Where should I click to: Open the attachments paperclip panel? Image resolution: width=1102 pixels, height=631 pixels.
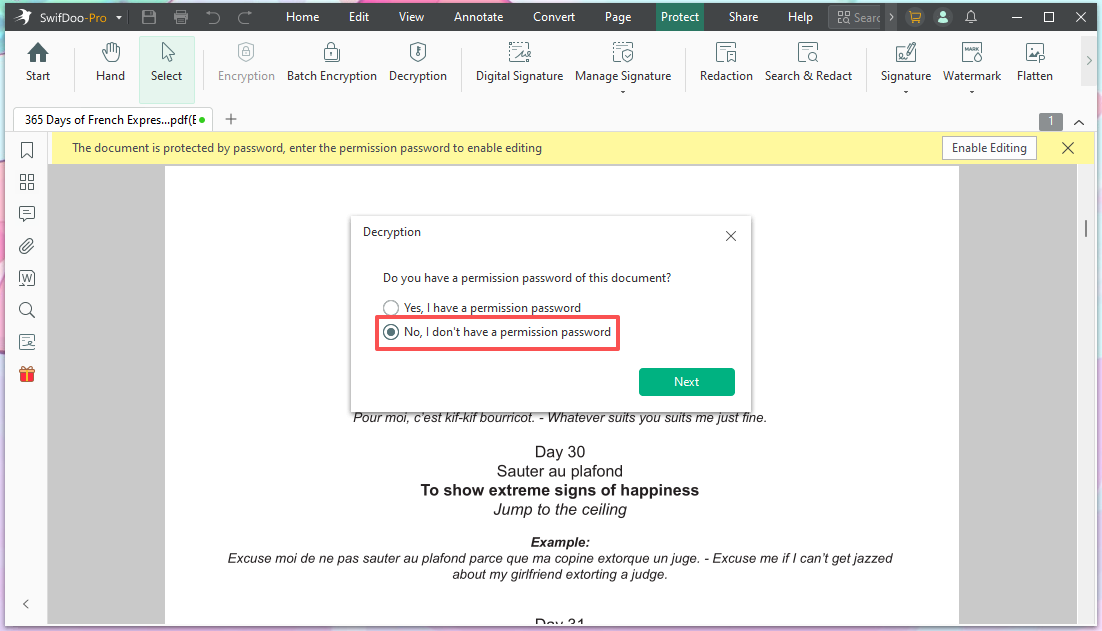[27, 246]
